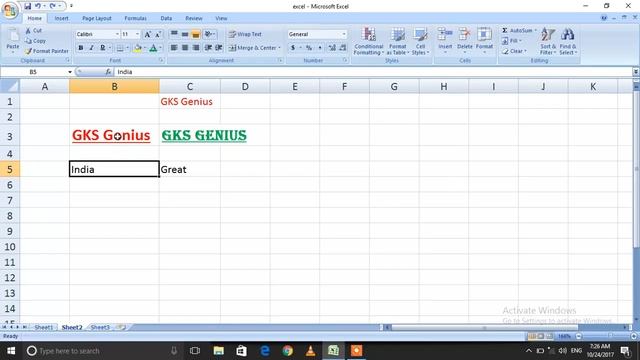Click the Insert cells button

tap(445, 41)
